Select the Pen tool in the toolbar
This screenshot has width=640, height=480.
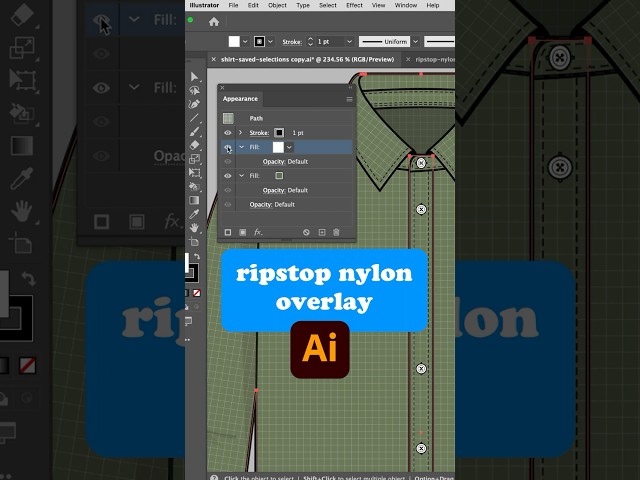pyautogui.click(x=195, y=104)
